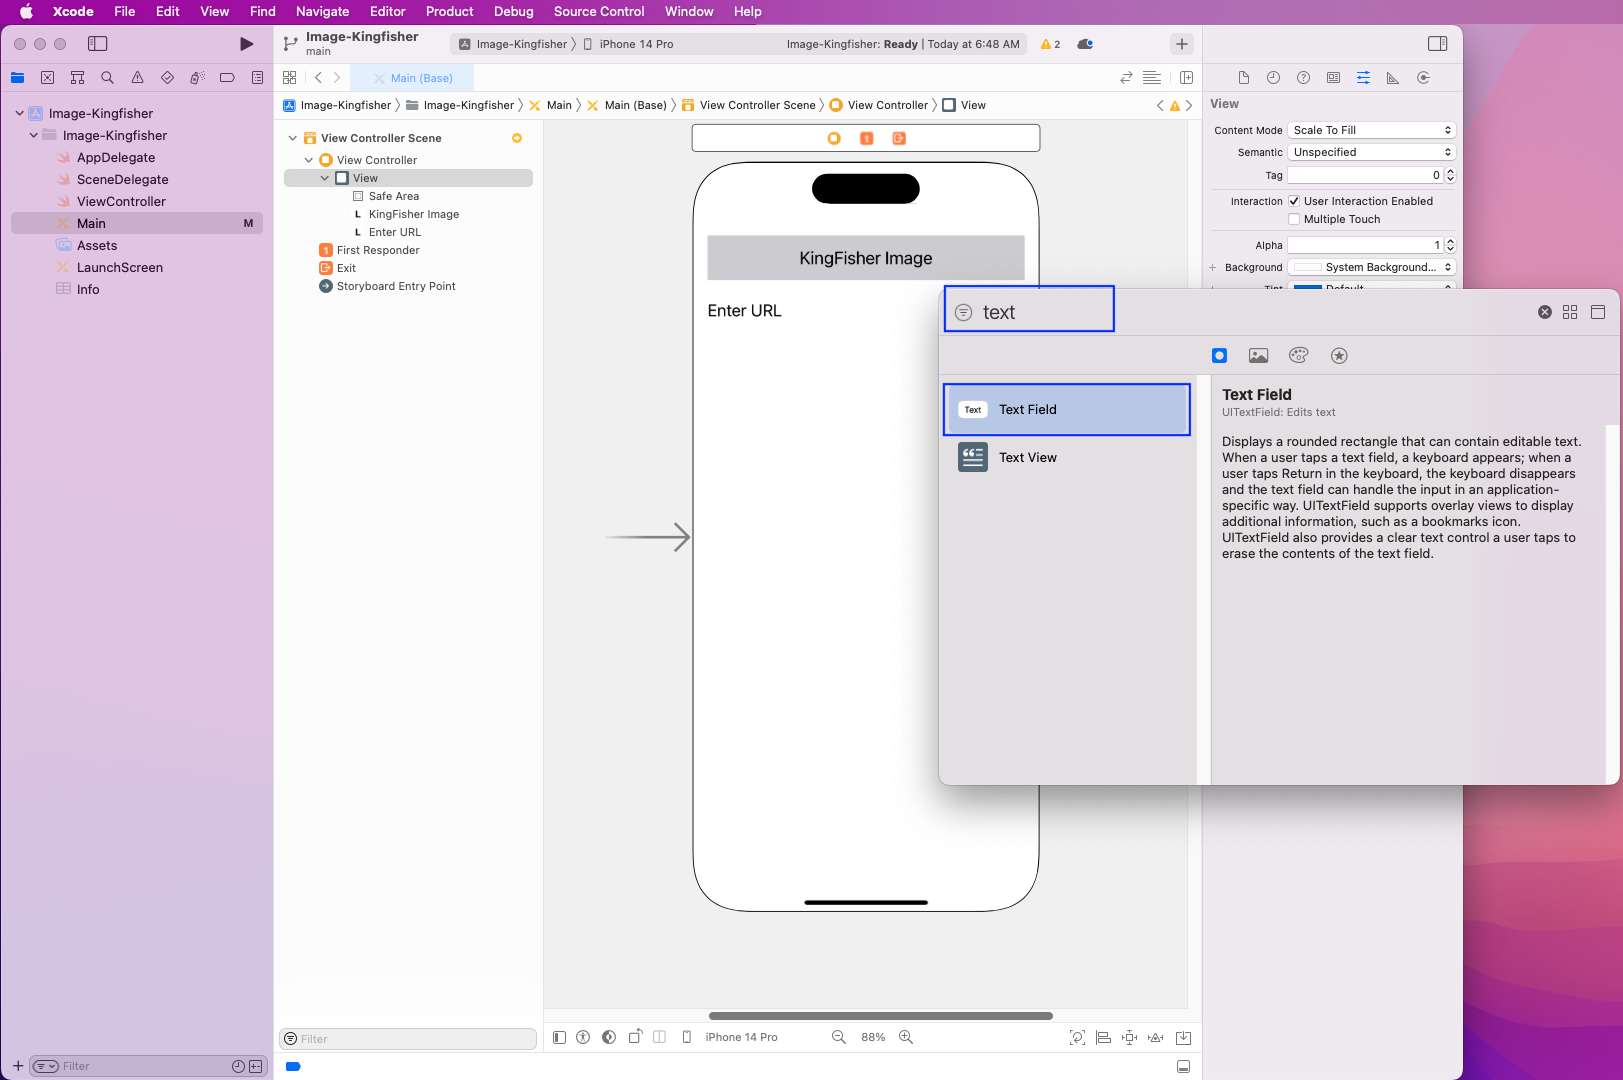The image size is (1623, 1080).
Task: Select Enter URL label on canvas
Action: click(x=744, y=311)
